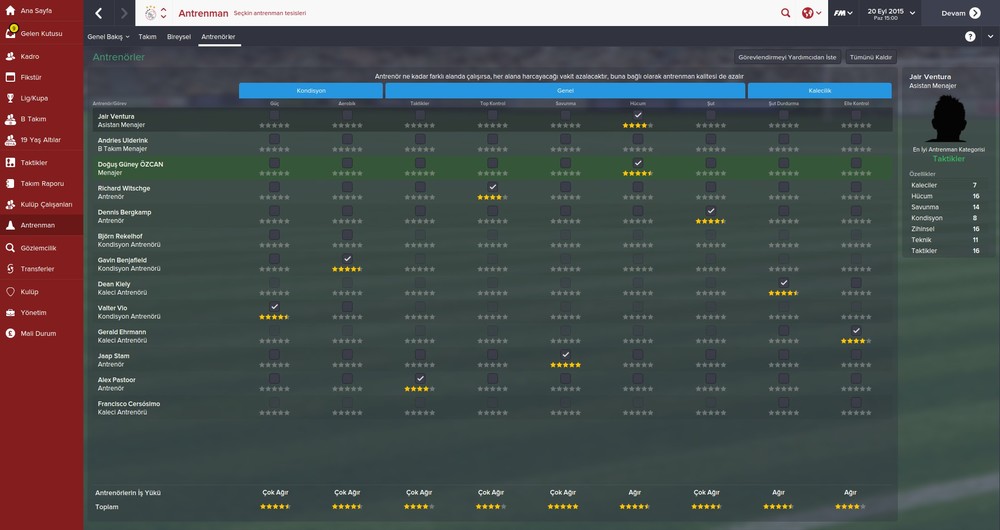Uncheck Dennis Bergkamp's Şut checkbox
Screen dimensions: 1000x530
(x=710, y=211)
